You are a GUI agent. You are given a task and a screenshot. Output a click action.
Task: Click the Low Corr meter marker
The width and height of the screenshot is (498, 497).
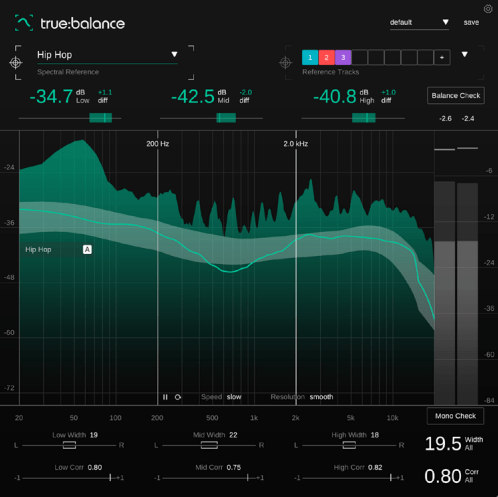110,478
